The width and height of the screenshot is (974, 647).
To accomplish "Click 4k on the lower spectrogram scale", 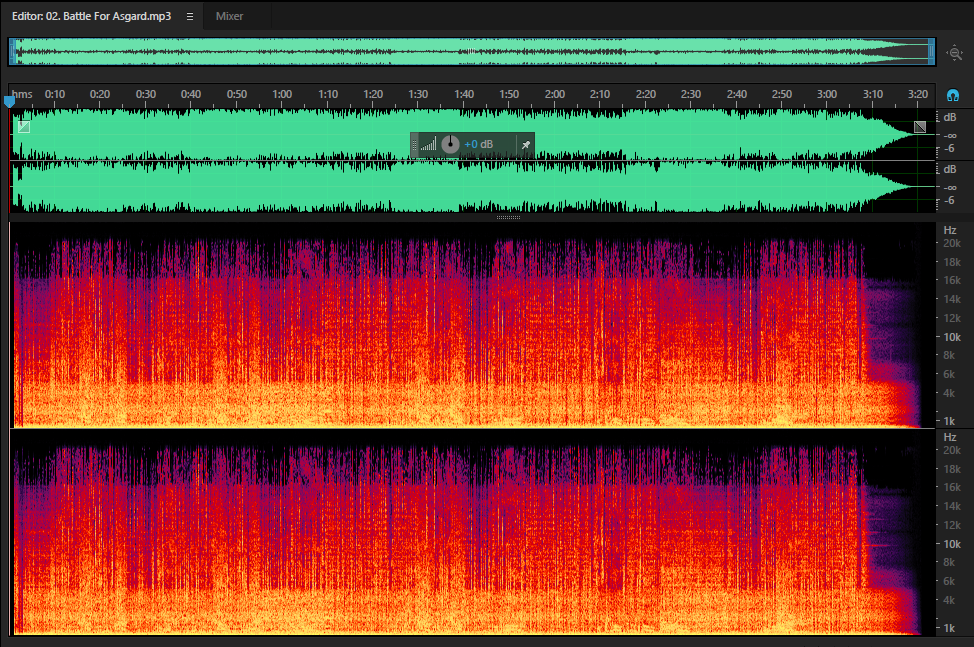I will tap(949, 600).
